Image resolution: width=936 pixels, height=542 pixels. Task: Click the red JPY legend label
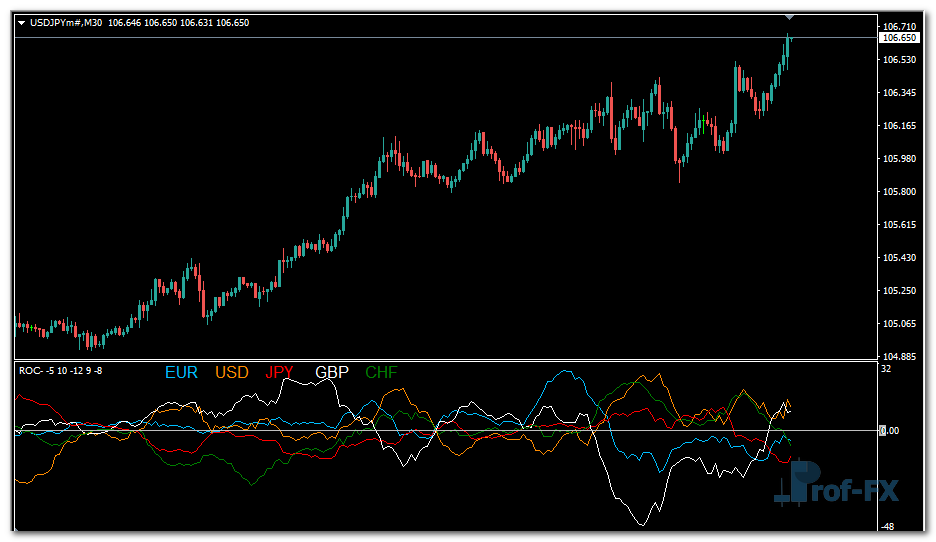(x=280, y=372)
